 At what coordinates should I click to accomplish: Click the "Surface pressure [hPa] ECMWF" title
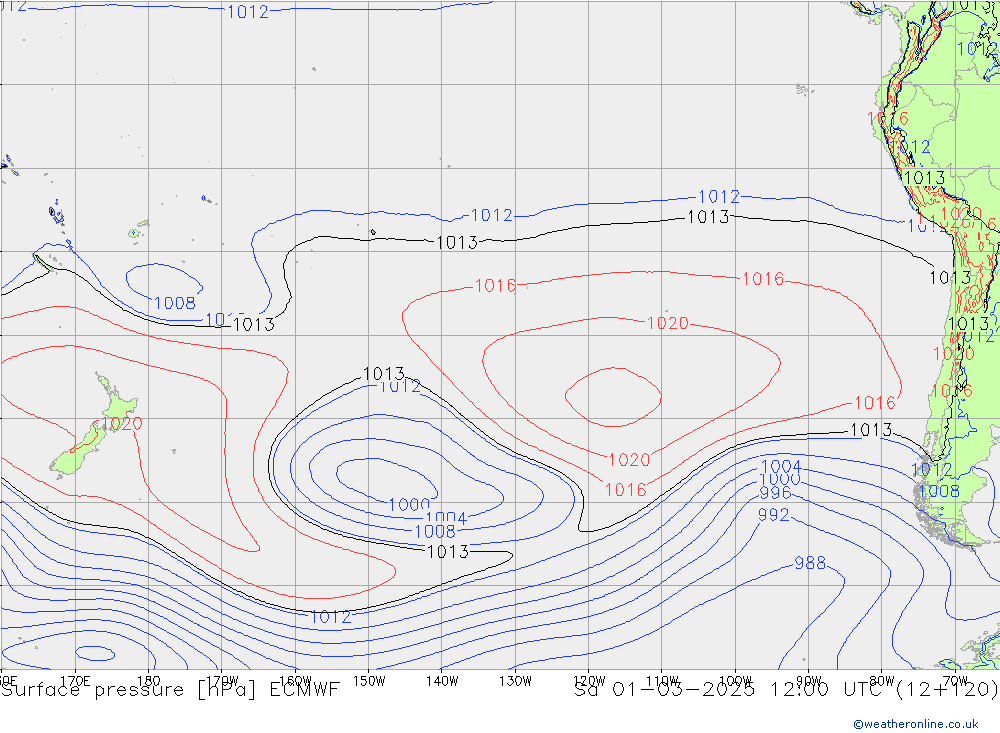[x=170, y=690]
